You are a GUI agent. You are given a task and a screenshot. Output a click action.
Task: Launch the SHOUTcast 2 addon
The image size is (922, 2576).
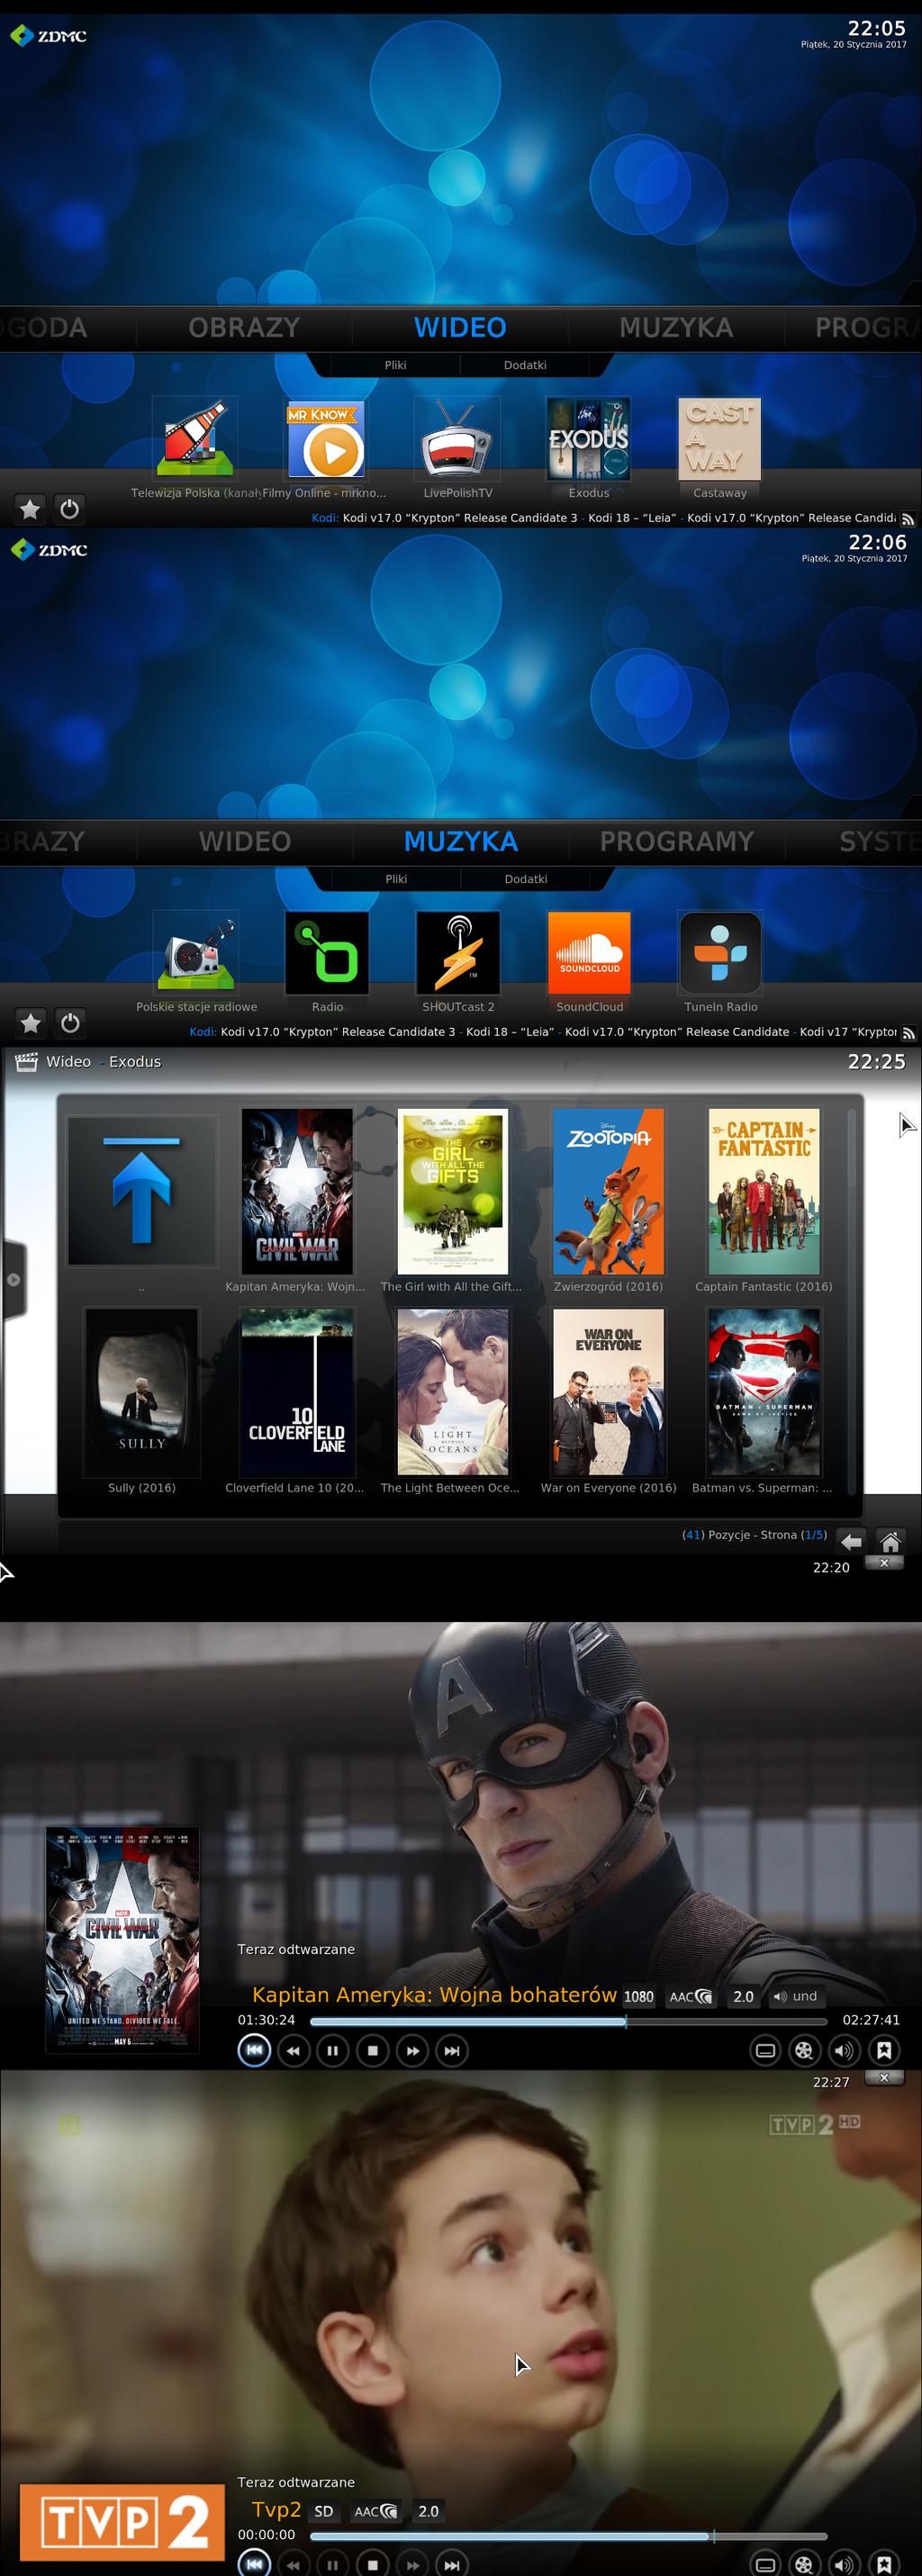click(x=458, y=954)
